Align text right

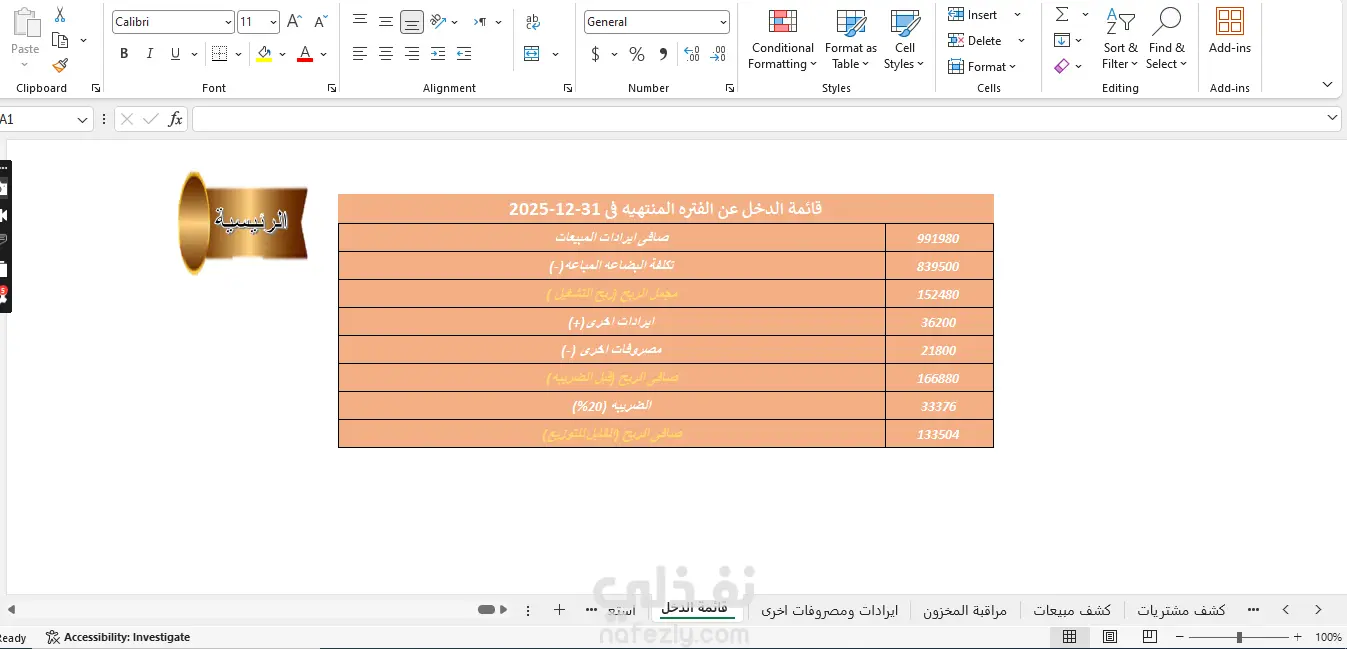[411, 54]
